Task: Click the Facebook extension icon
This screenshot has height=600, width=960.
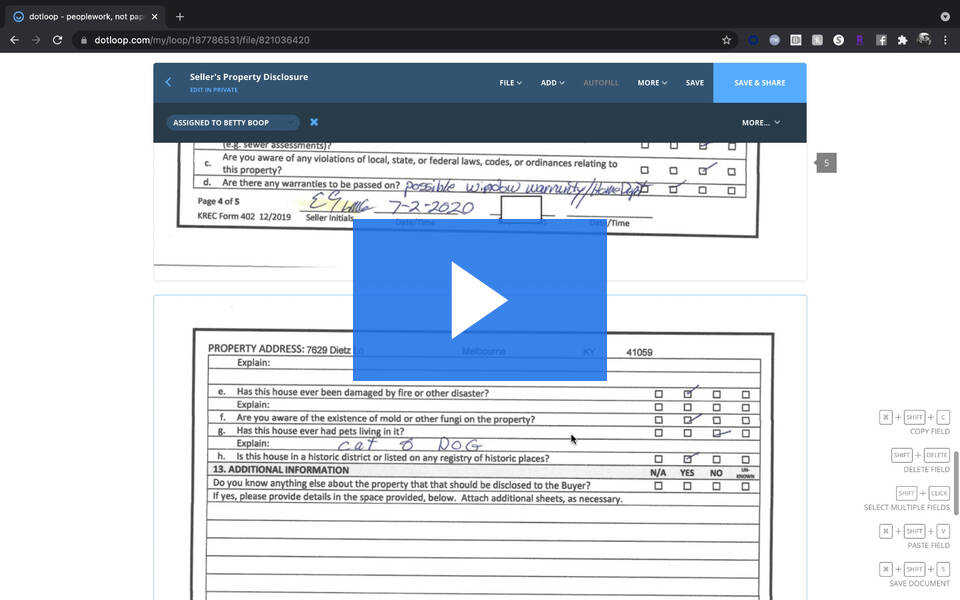Action: 881,40
